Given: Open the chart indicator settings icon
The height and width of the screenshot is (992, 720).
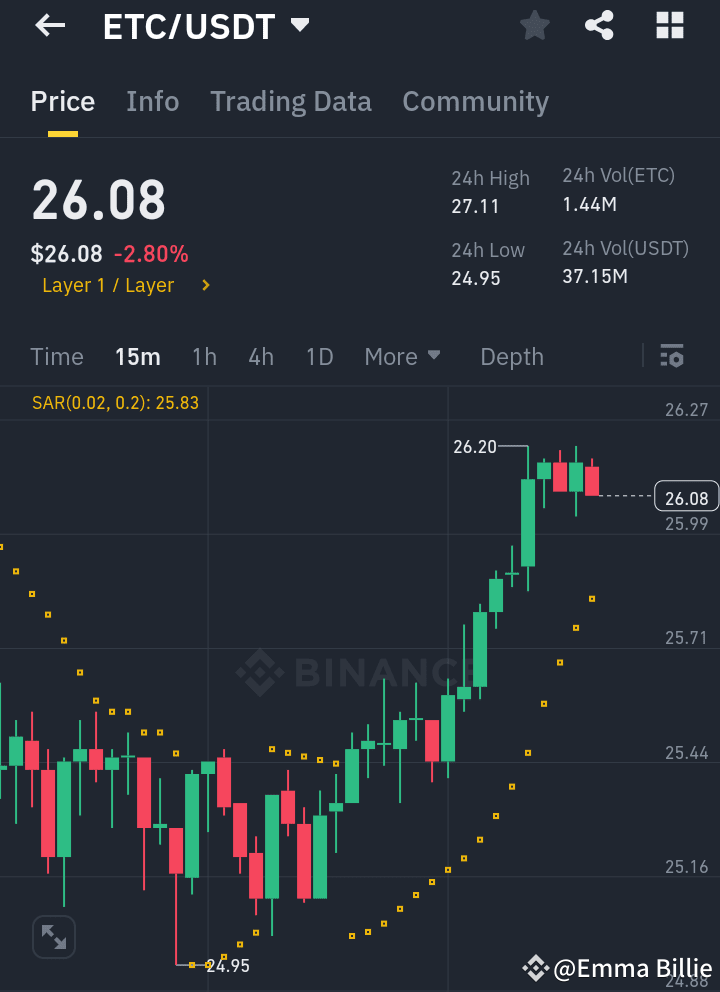Looking at the screenshot, I should click(x=671, y=356).
